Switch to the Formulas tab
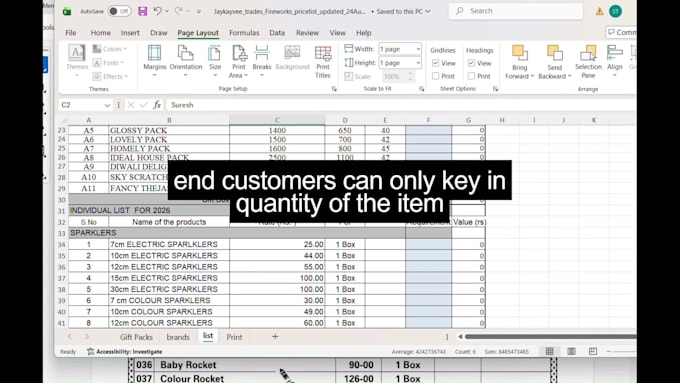Viewport: 680px width, 383px height. click(244, 33)
